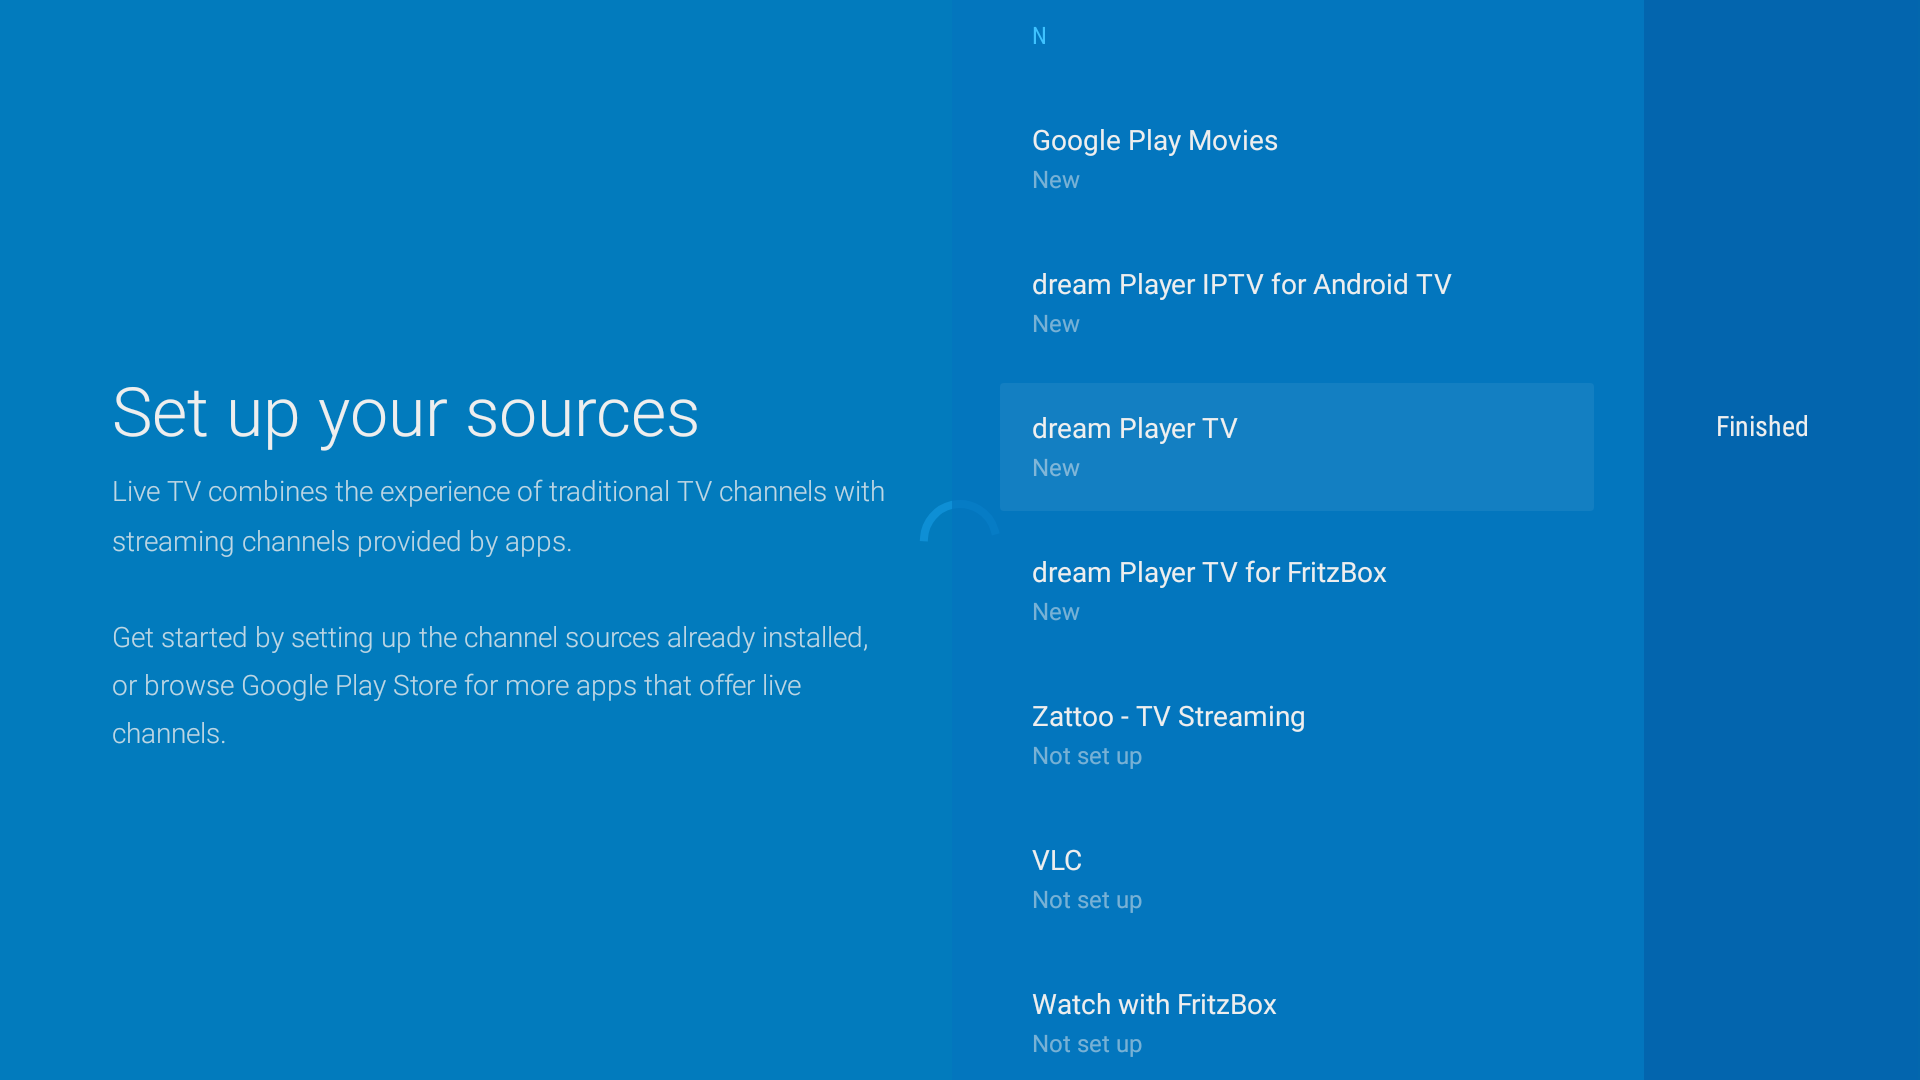The height and width of the screenshot is (1080, 1920).
Task: Click 'New' status under Google Play Movies
Action: [1055, 180]
